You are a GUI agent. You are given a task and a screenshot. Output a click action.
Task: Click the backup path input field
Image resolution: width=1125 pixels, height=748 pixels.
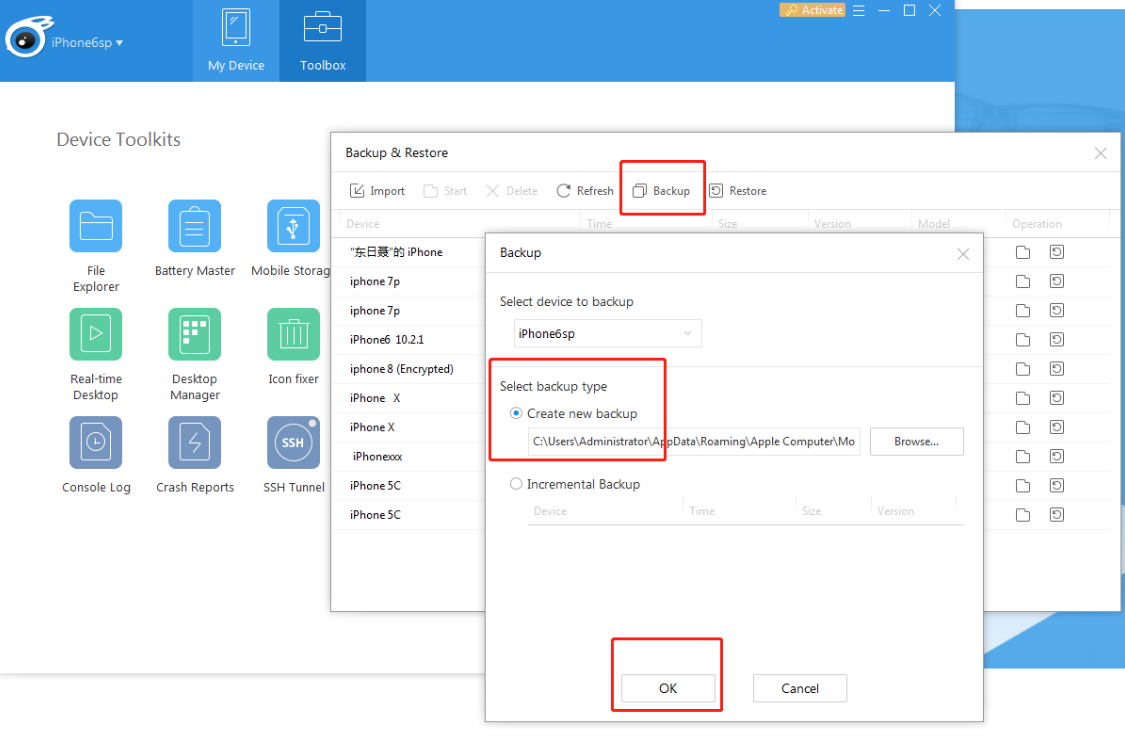694,442
